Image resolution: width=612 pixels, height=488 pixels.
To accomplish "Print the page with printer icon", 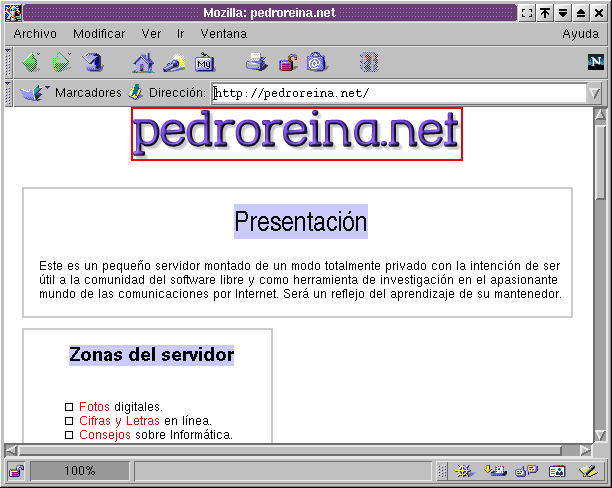I will [x=257, y=63].
